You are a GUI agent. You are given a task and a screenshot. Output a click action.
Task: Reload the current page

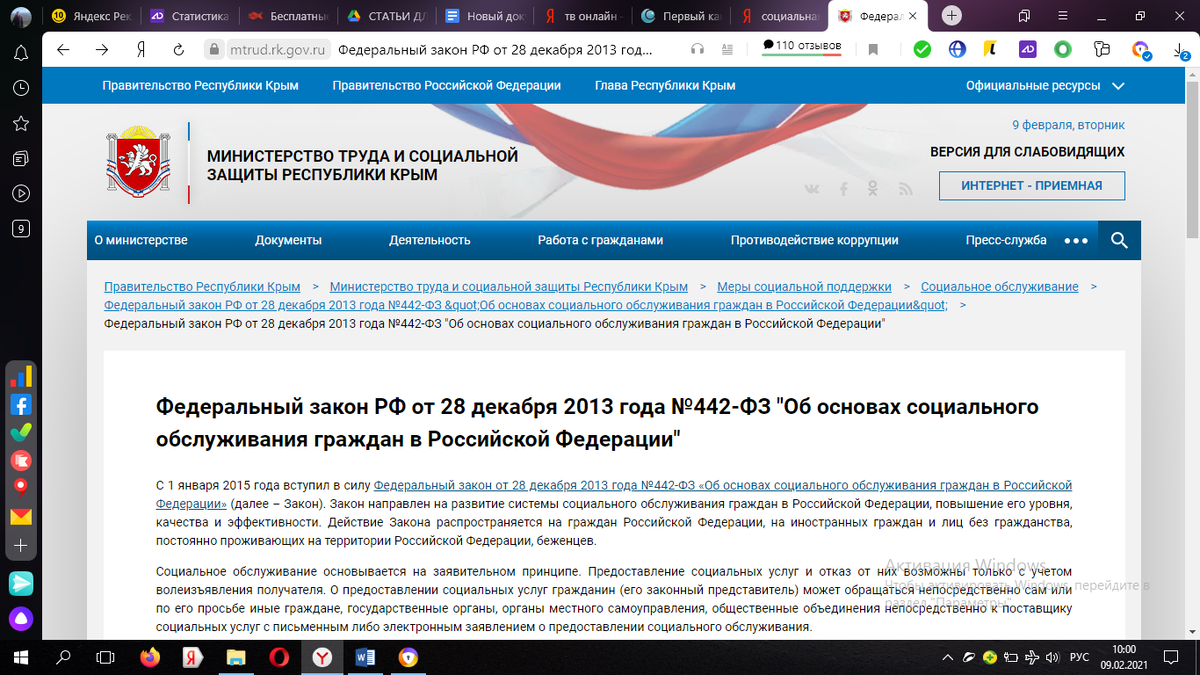(179, 50)
